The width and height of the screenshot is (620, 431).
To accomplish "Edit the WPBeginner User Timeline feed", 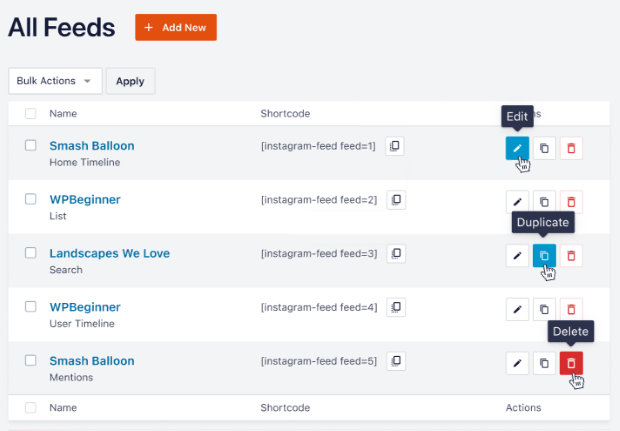I will (x=517, y=309).
